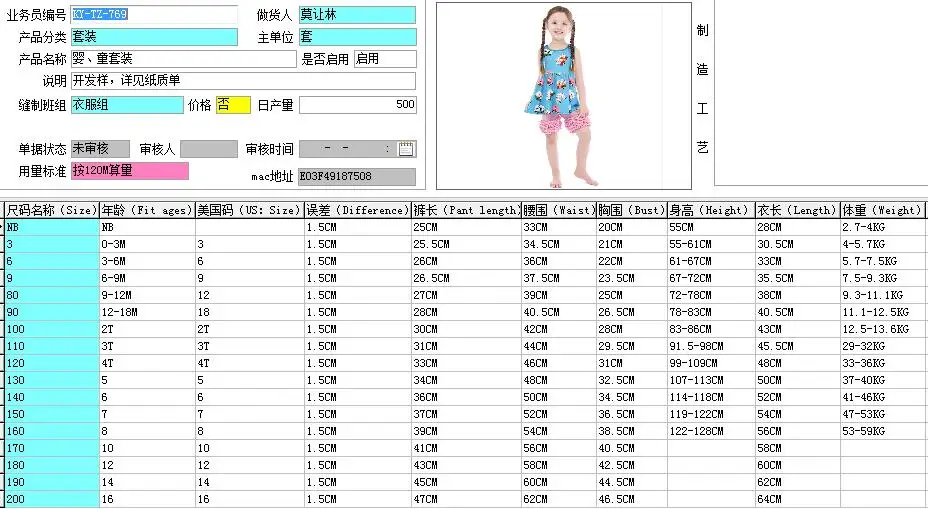This screenshot has height=509, width=928.
Task: Click the 身高 (Height) column header
Action: pos(711,210)
